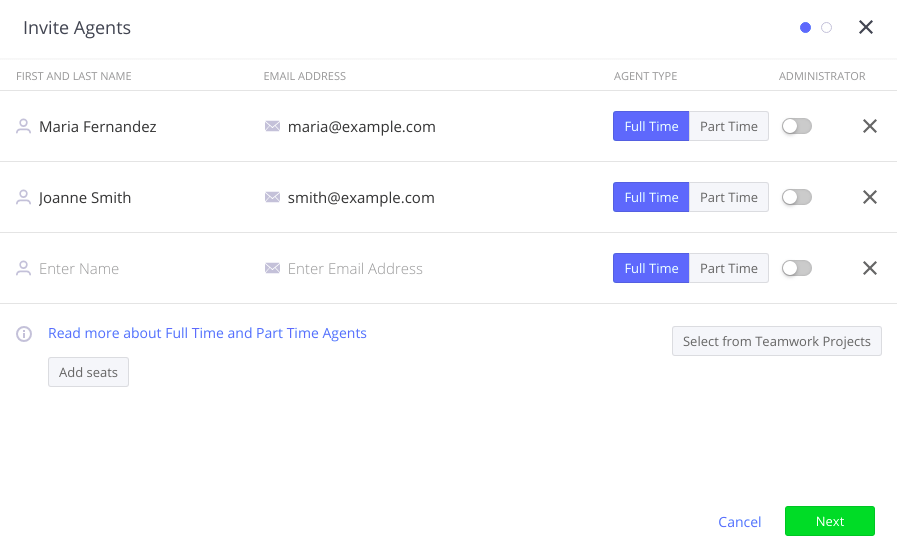The width and height of the screenshot is (897, 557).
Task: Click the person icon beside Joanne Smith
Action: (x=24, y=198)
